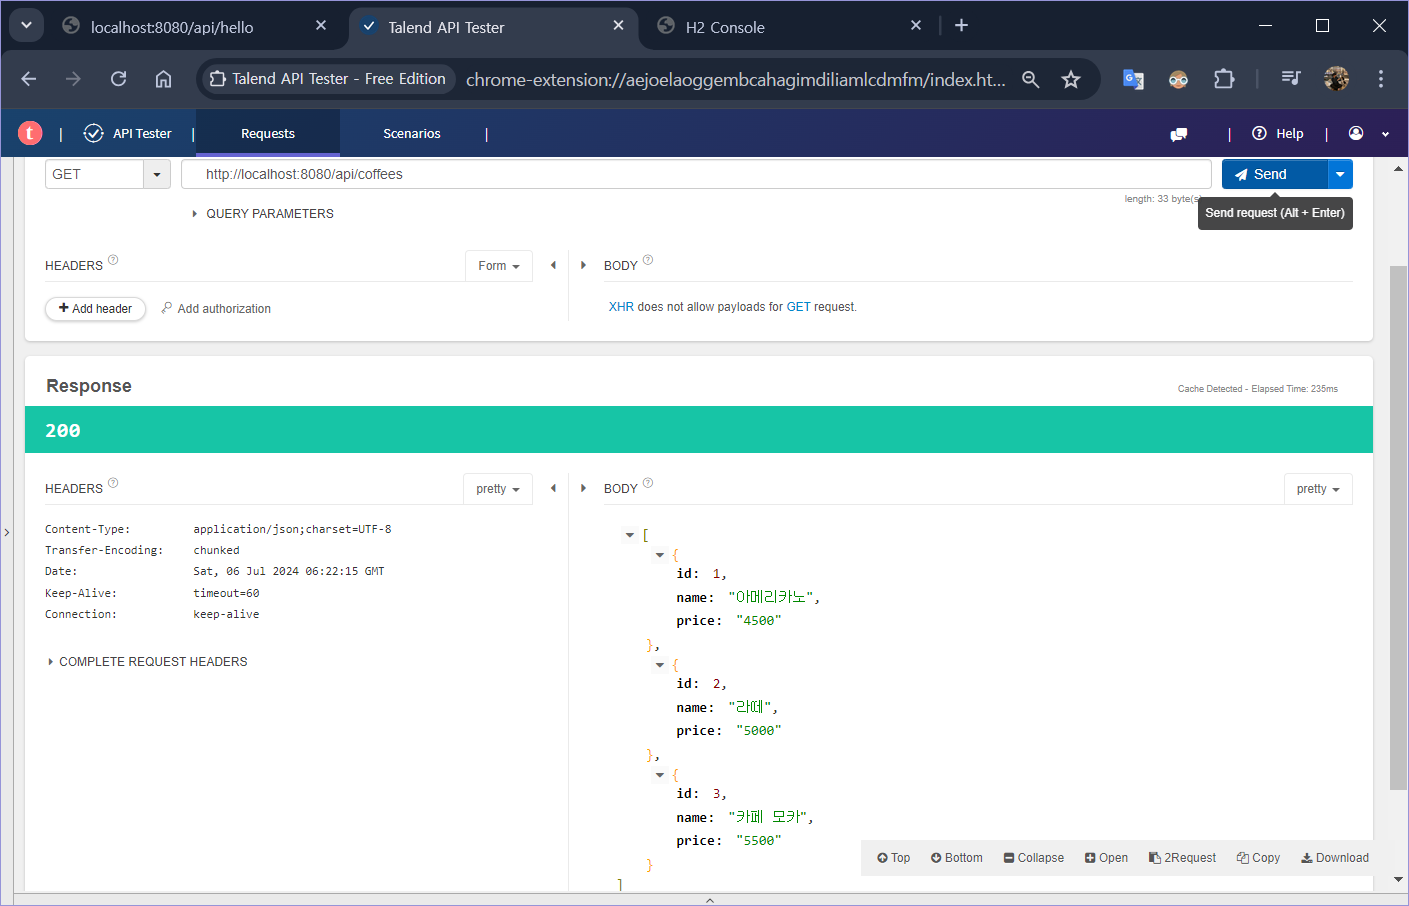Bookmark this page with star icon
The width and height of the screenshot is (1409, 906).
(1071, 79)
